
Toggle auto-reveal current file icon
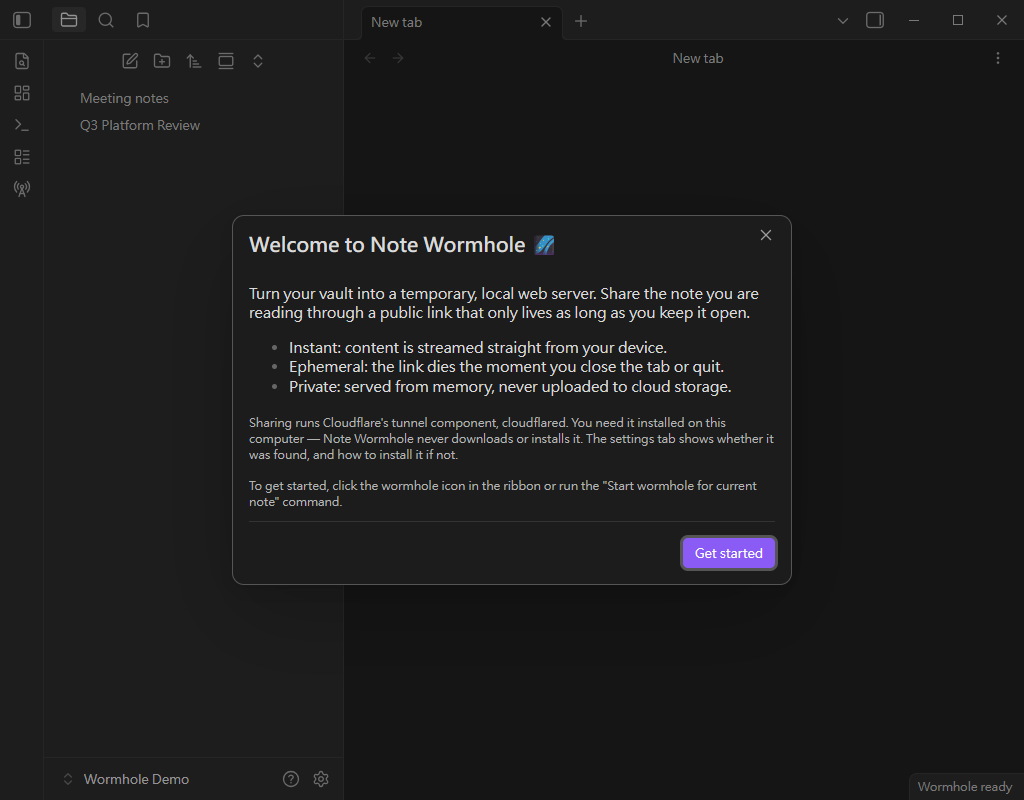pyautogui.click(x=226, y=61)
